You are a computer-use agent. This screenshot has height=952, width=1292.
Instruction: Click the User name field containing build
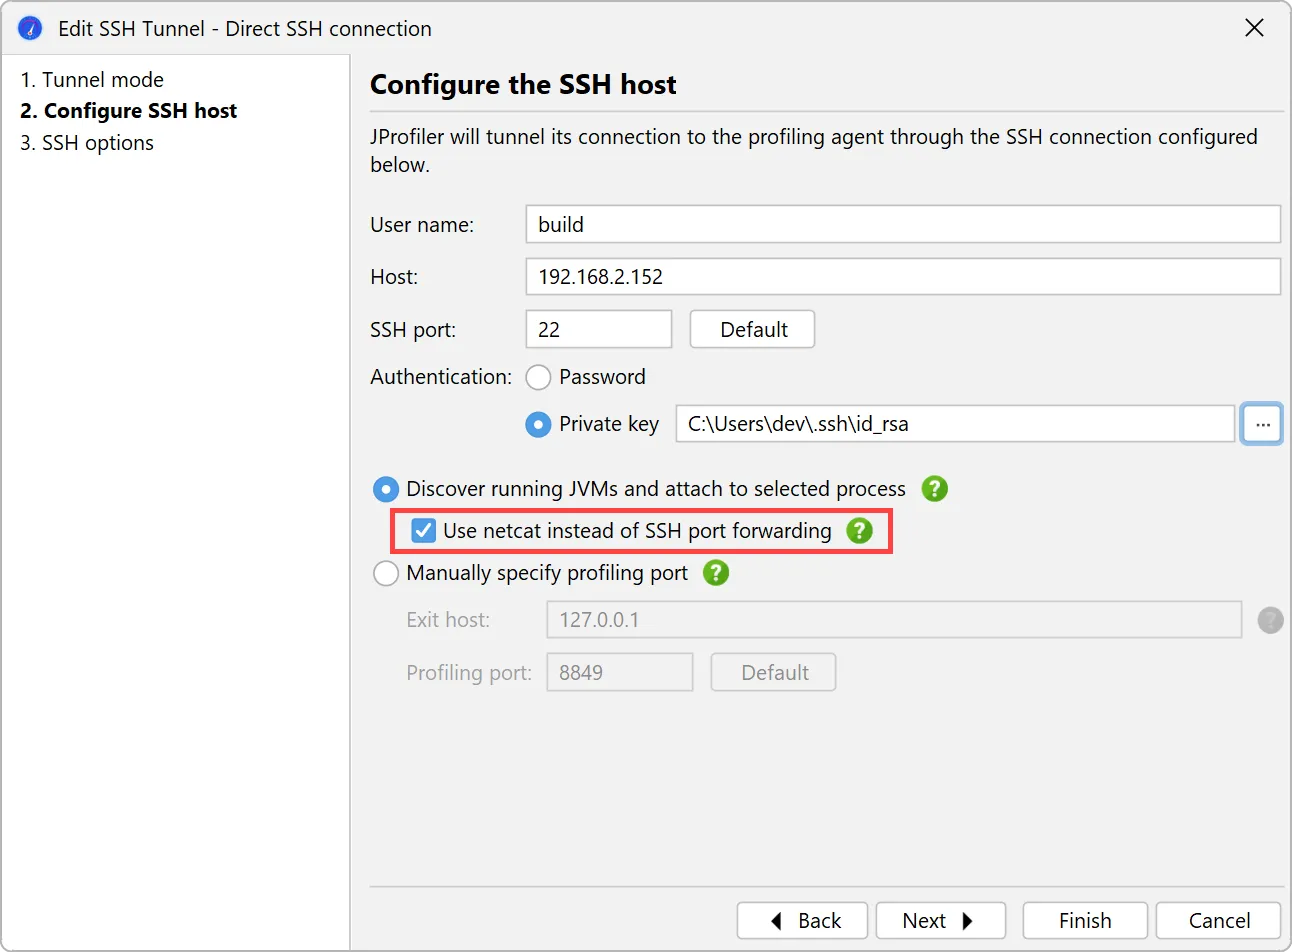(903, 224)
